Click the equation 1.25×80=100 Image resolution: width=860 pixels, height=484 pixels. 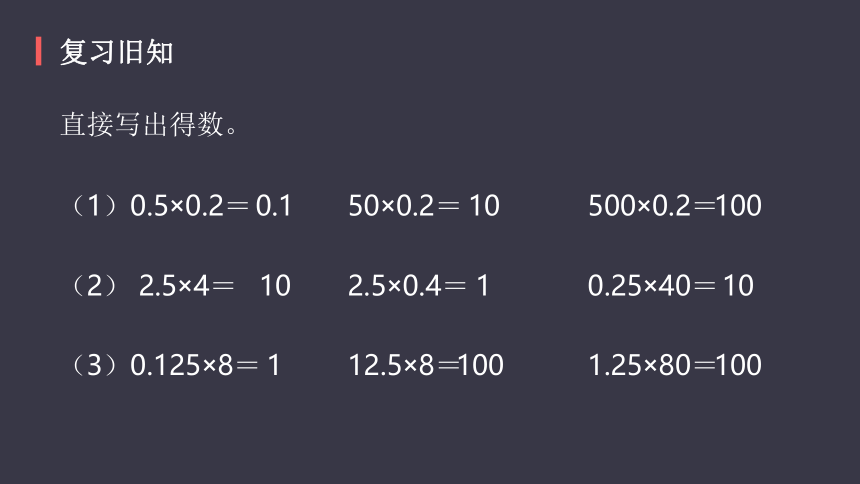[x=675, y=365]
